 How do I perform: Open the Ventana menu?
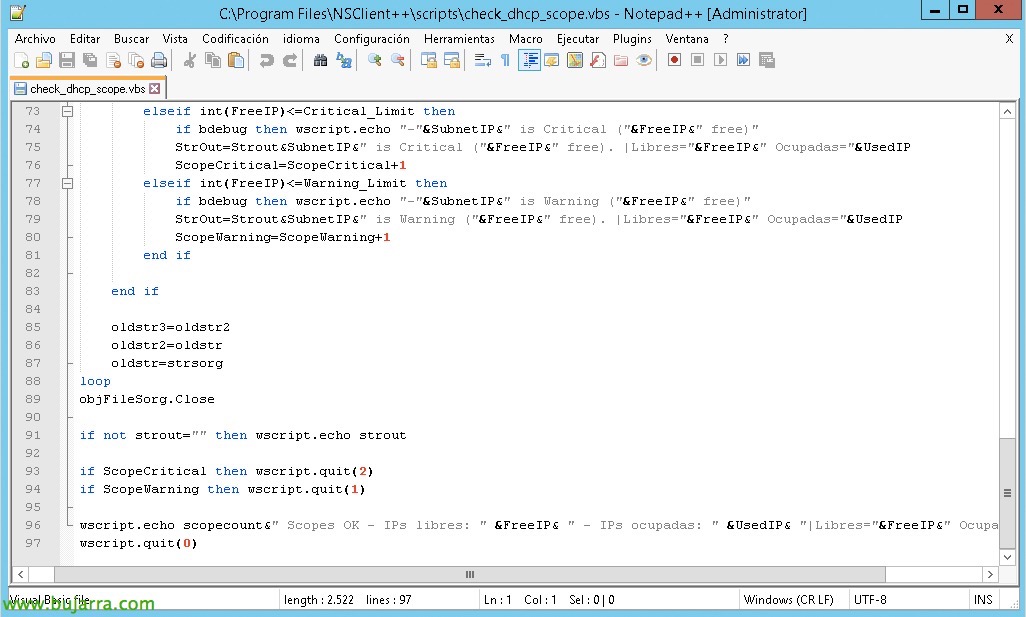[x=687, y=39]
